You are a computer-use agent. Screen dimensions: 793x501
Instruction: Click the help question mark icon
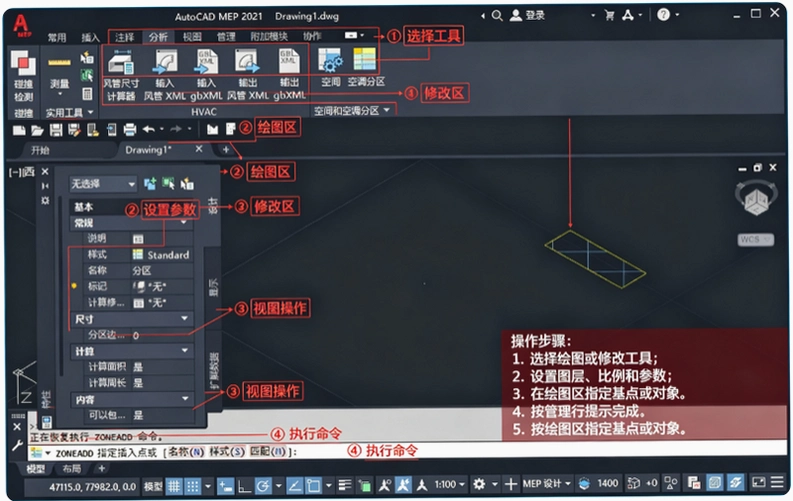pyautogui.click(x=664, y=15)
